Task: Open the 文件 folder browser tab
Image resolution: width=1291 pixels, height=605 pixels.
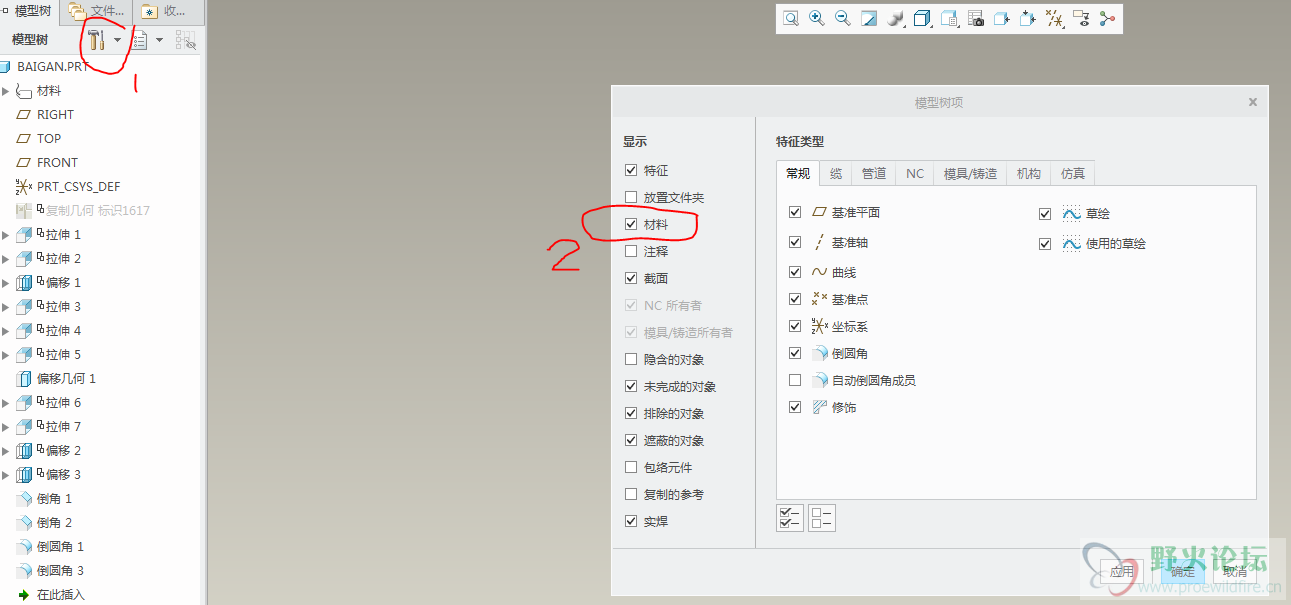Action: click(96, 11)
